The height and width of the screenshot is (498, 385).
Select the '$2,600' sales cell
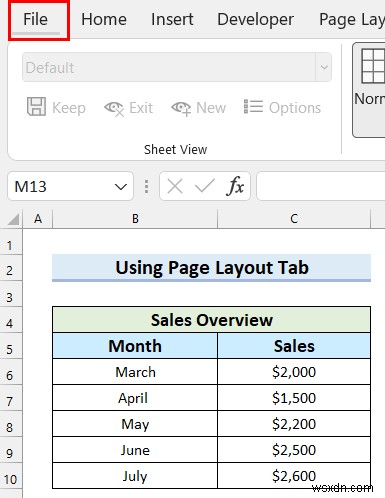294,476
